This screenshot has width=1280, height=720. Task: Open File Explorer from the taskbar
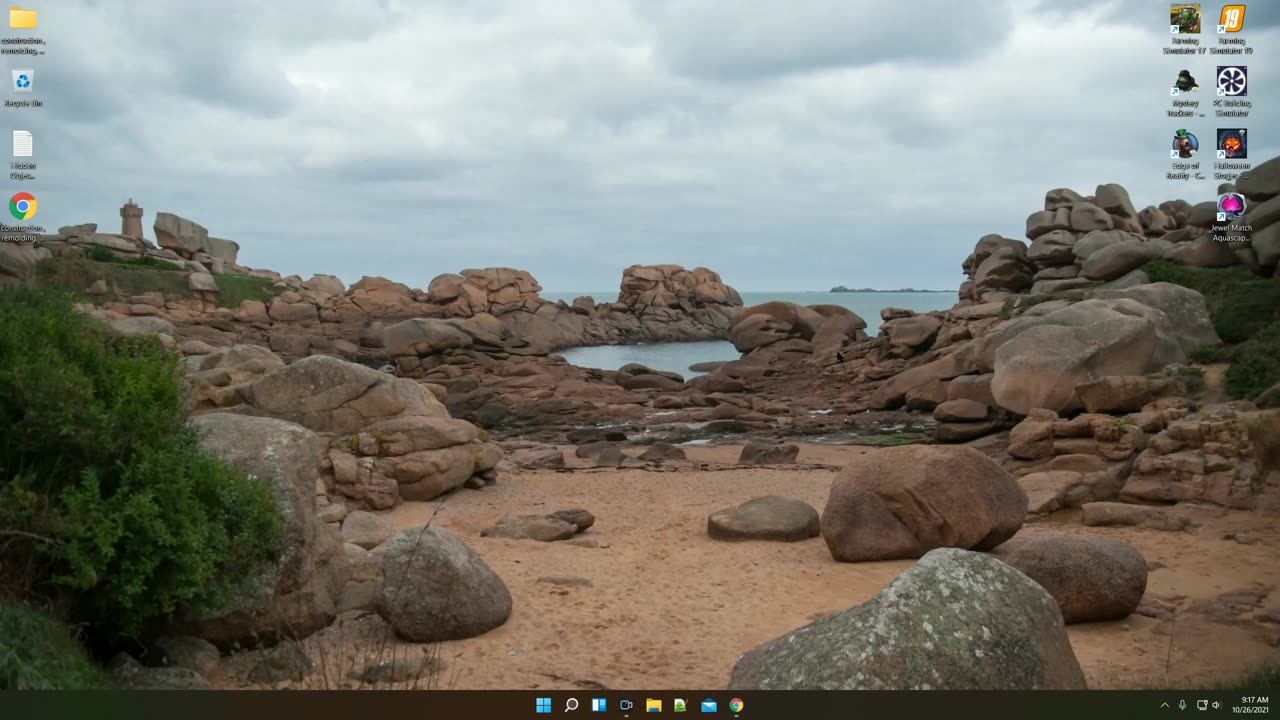tap(654, 705)
